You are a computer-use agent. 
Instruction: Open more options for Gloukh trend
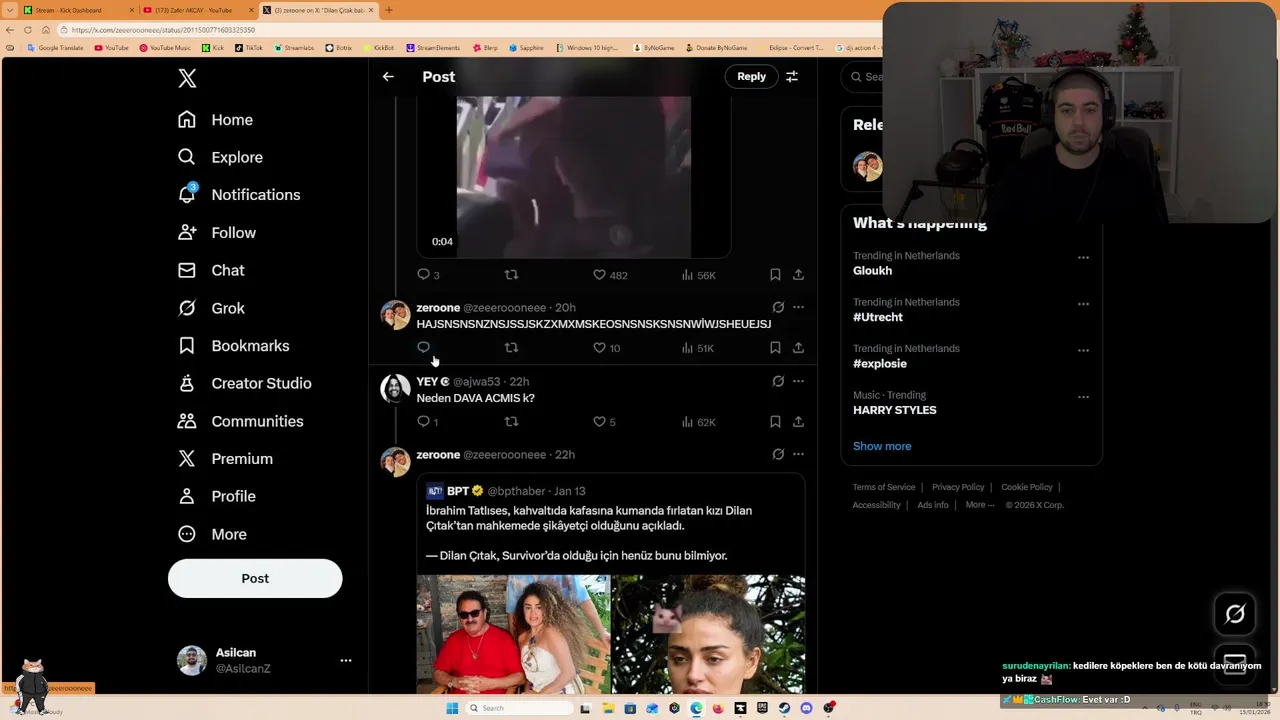(x=1083, y=257)
